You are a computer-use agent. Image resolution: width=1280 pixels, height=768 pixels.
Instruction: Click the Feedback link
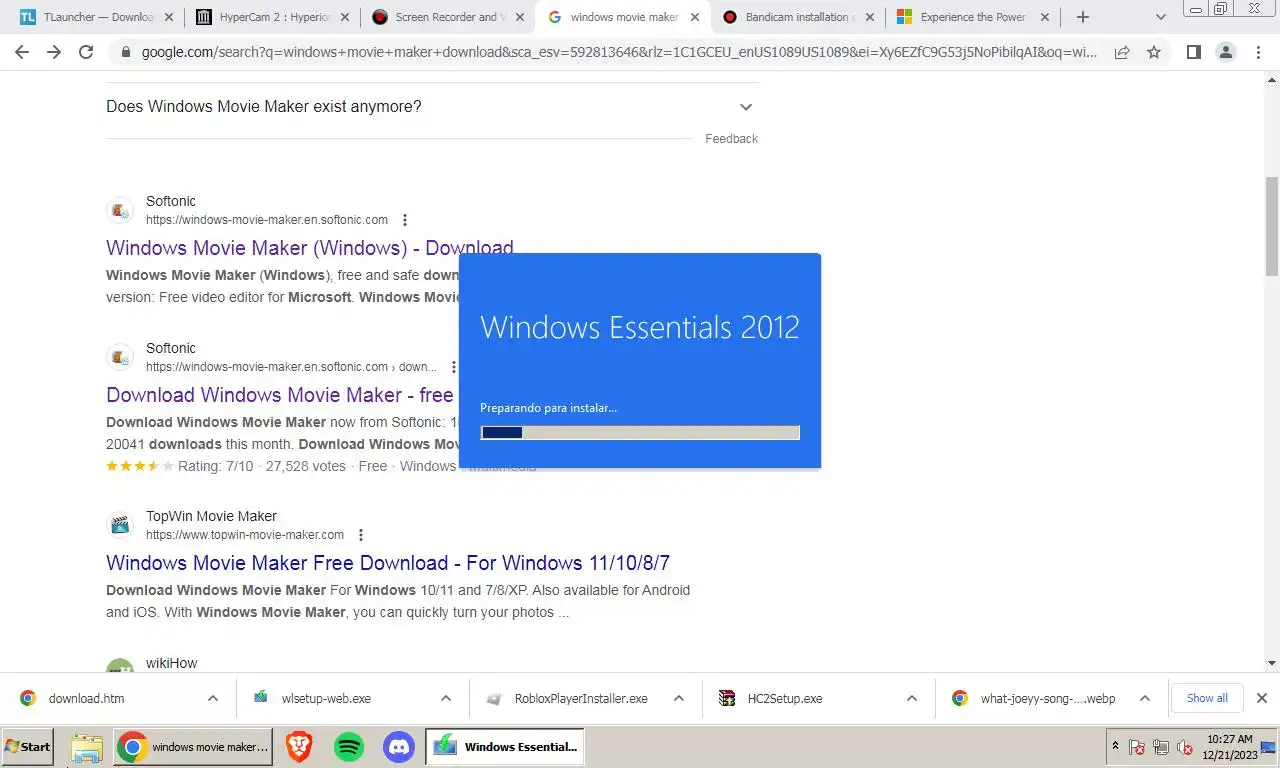pyautogui.click(x=731, y=139)
